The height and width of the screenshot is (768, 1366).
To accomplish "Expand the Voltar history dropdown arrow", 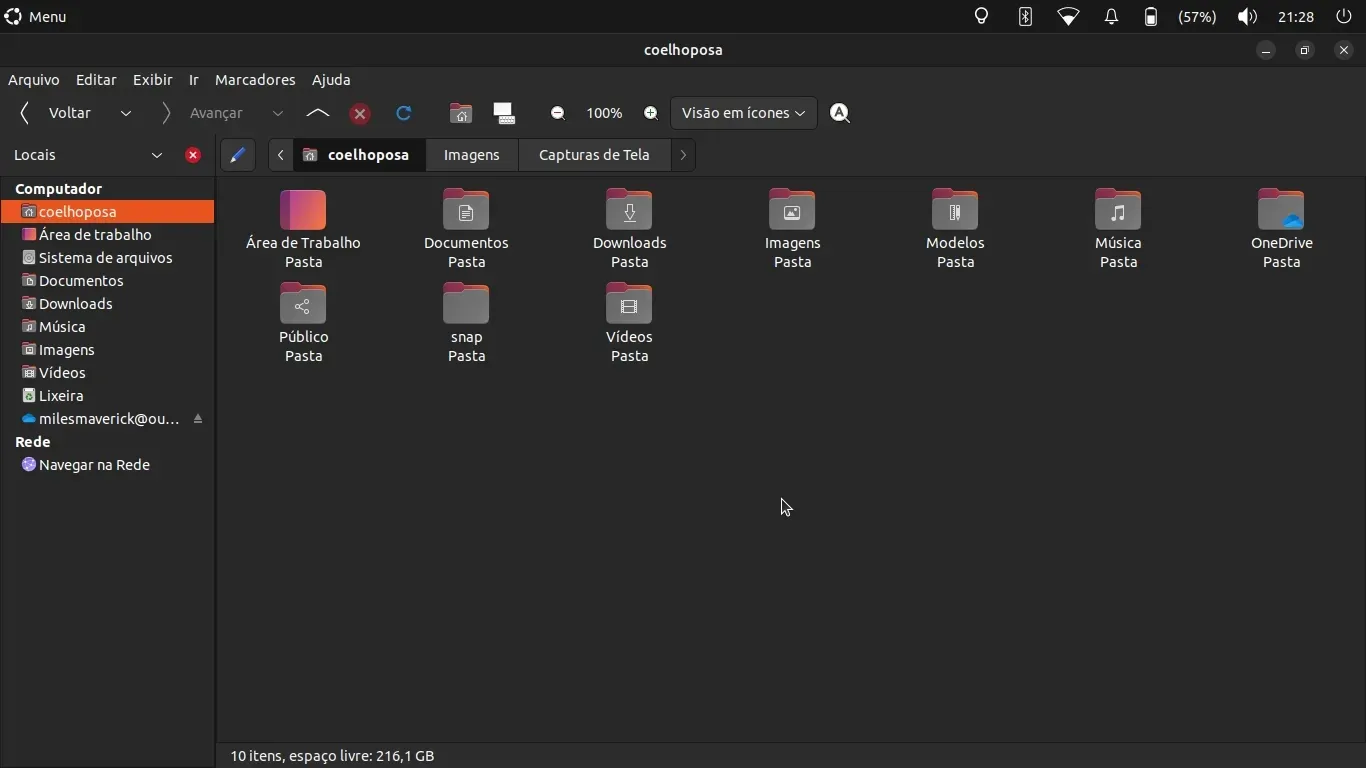I will [126, 113].
